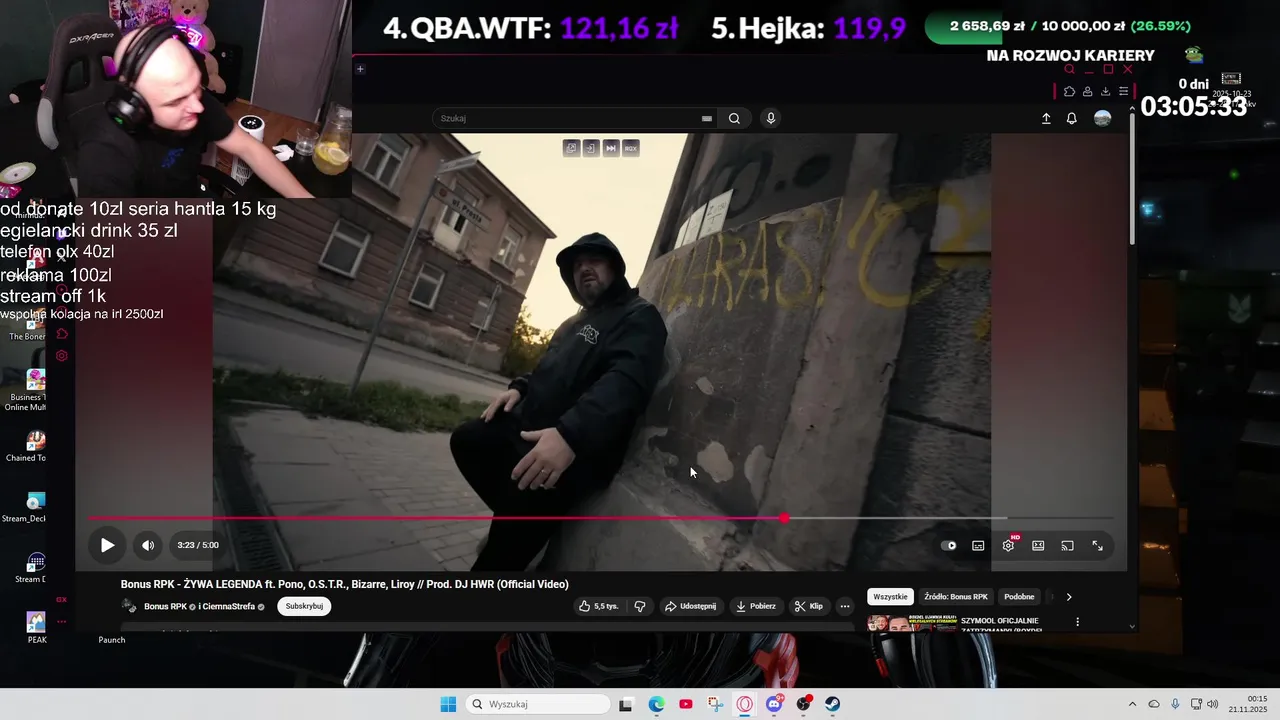Click the red playhead scrubber dot
Image resolution: width=1280 pixels, height=720 pixels.
784,518
